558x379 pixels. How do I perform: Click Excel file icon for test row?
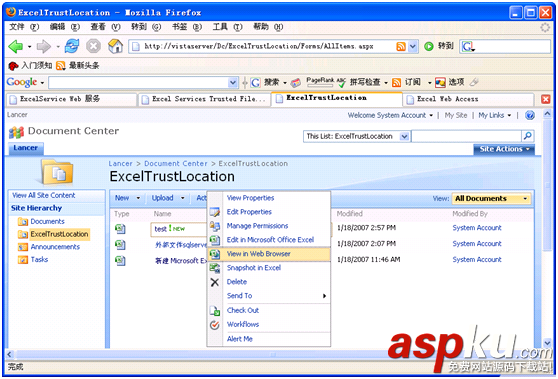tap(120, 229)
